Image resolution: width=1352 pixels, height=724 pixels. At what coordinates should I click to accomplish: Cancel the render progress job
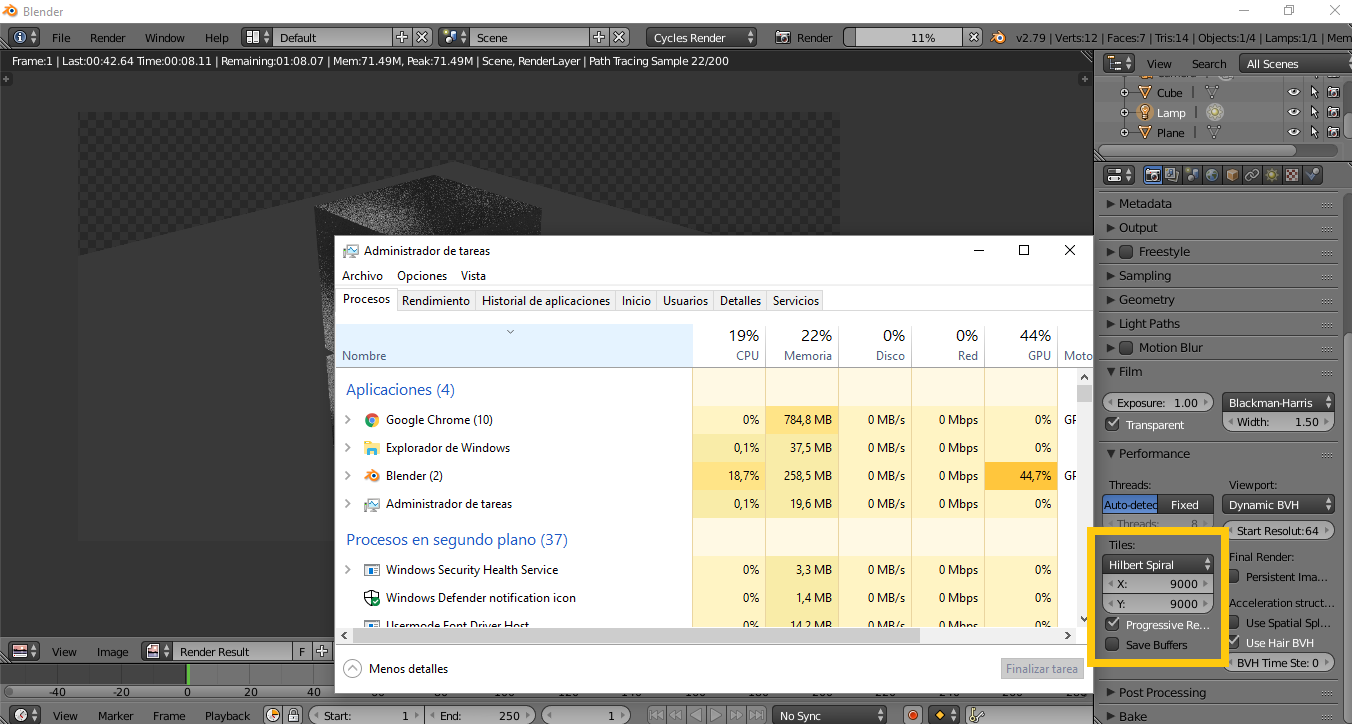point(973,37)
